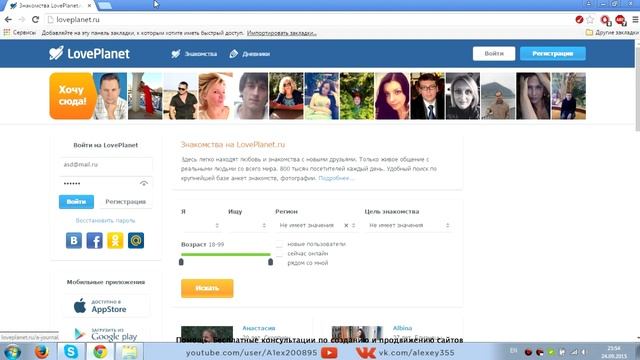Click the Подробнее link in description
Viewport: 640px width, 360px height.
pos(336,178)
